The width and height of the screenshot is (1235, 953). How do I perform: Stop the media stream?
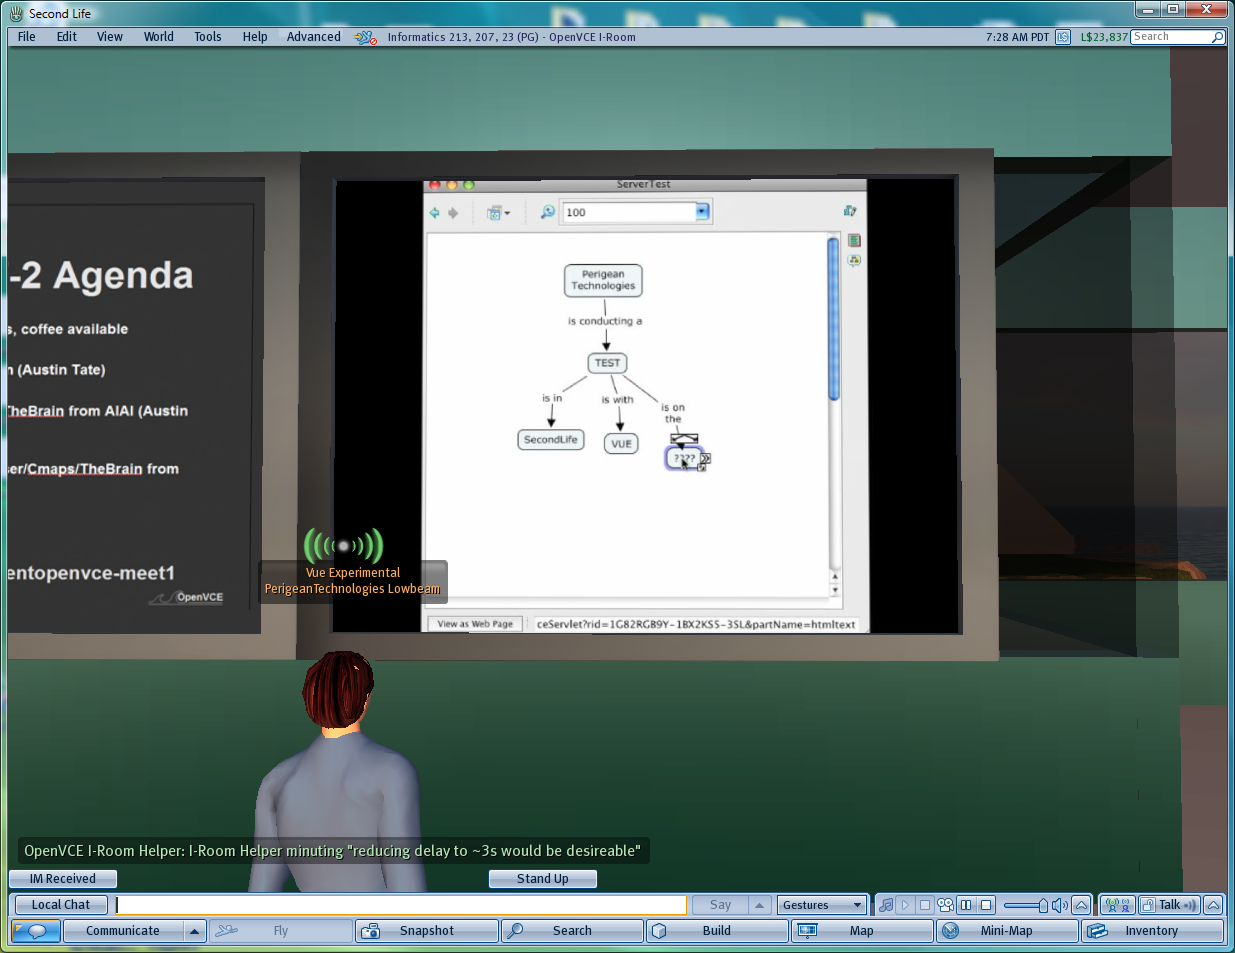(x=986, y=905)
